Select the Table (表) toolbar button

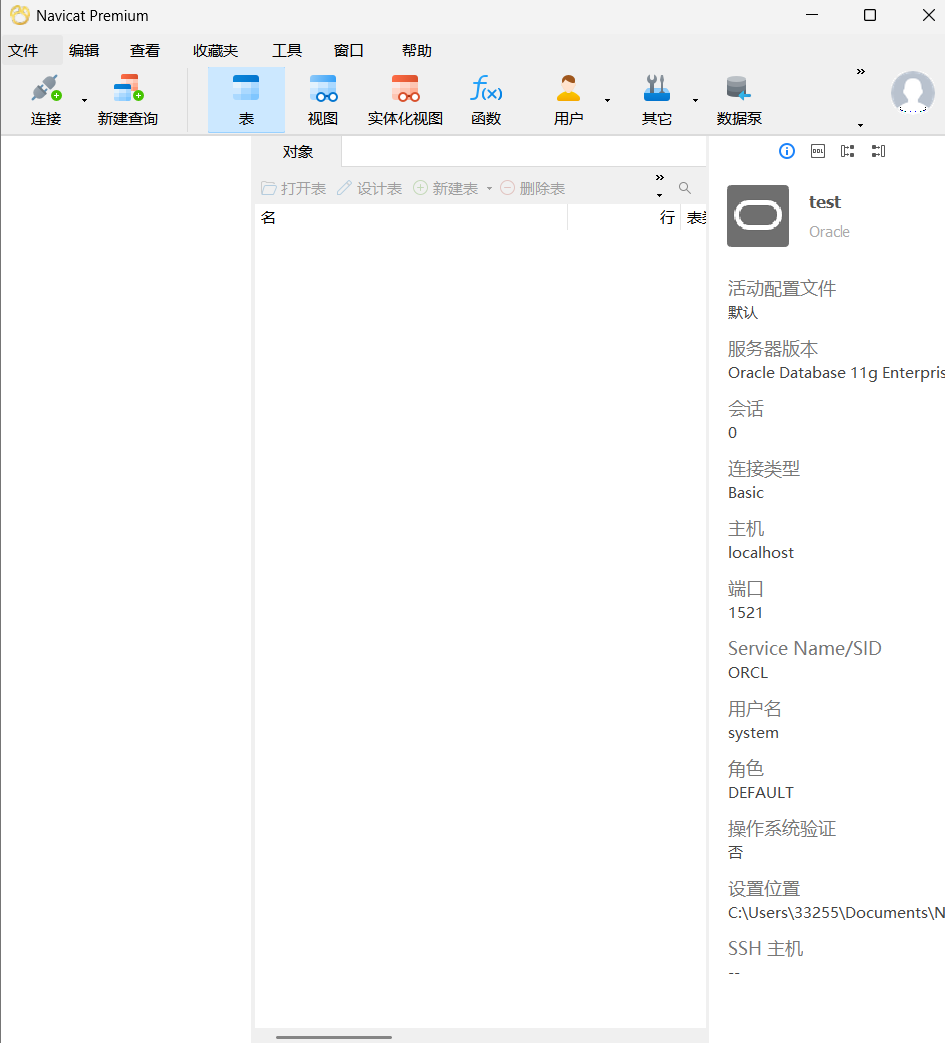click(x=246, y=100)
